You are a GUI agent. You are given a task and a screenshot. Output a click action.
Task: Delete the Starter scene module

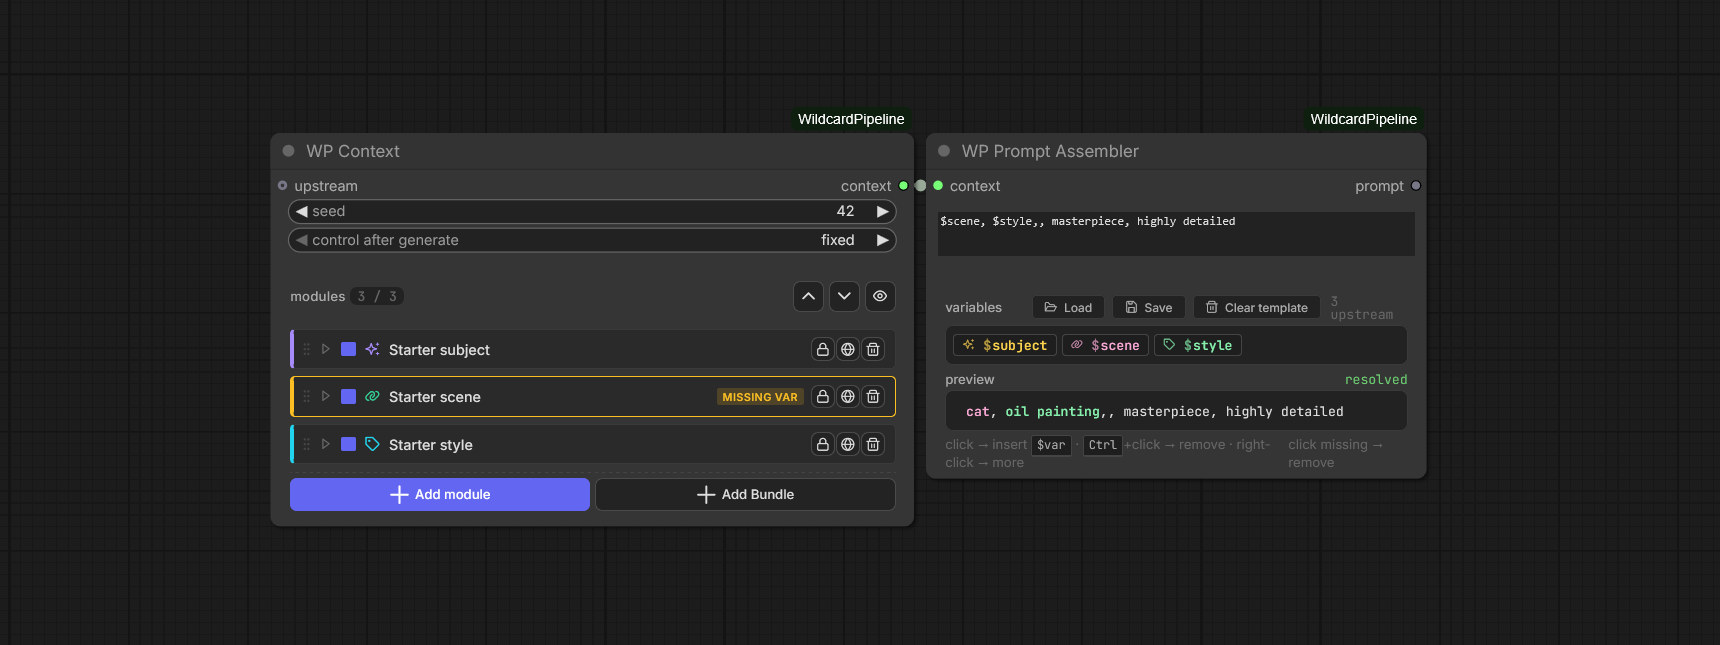[873, 397]
